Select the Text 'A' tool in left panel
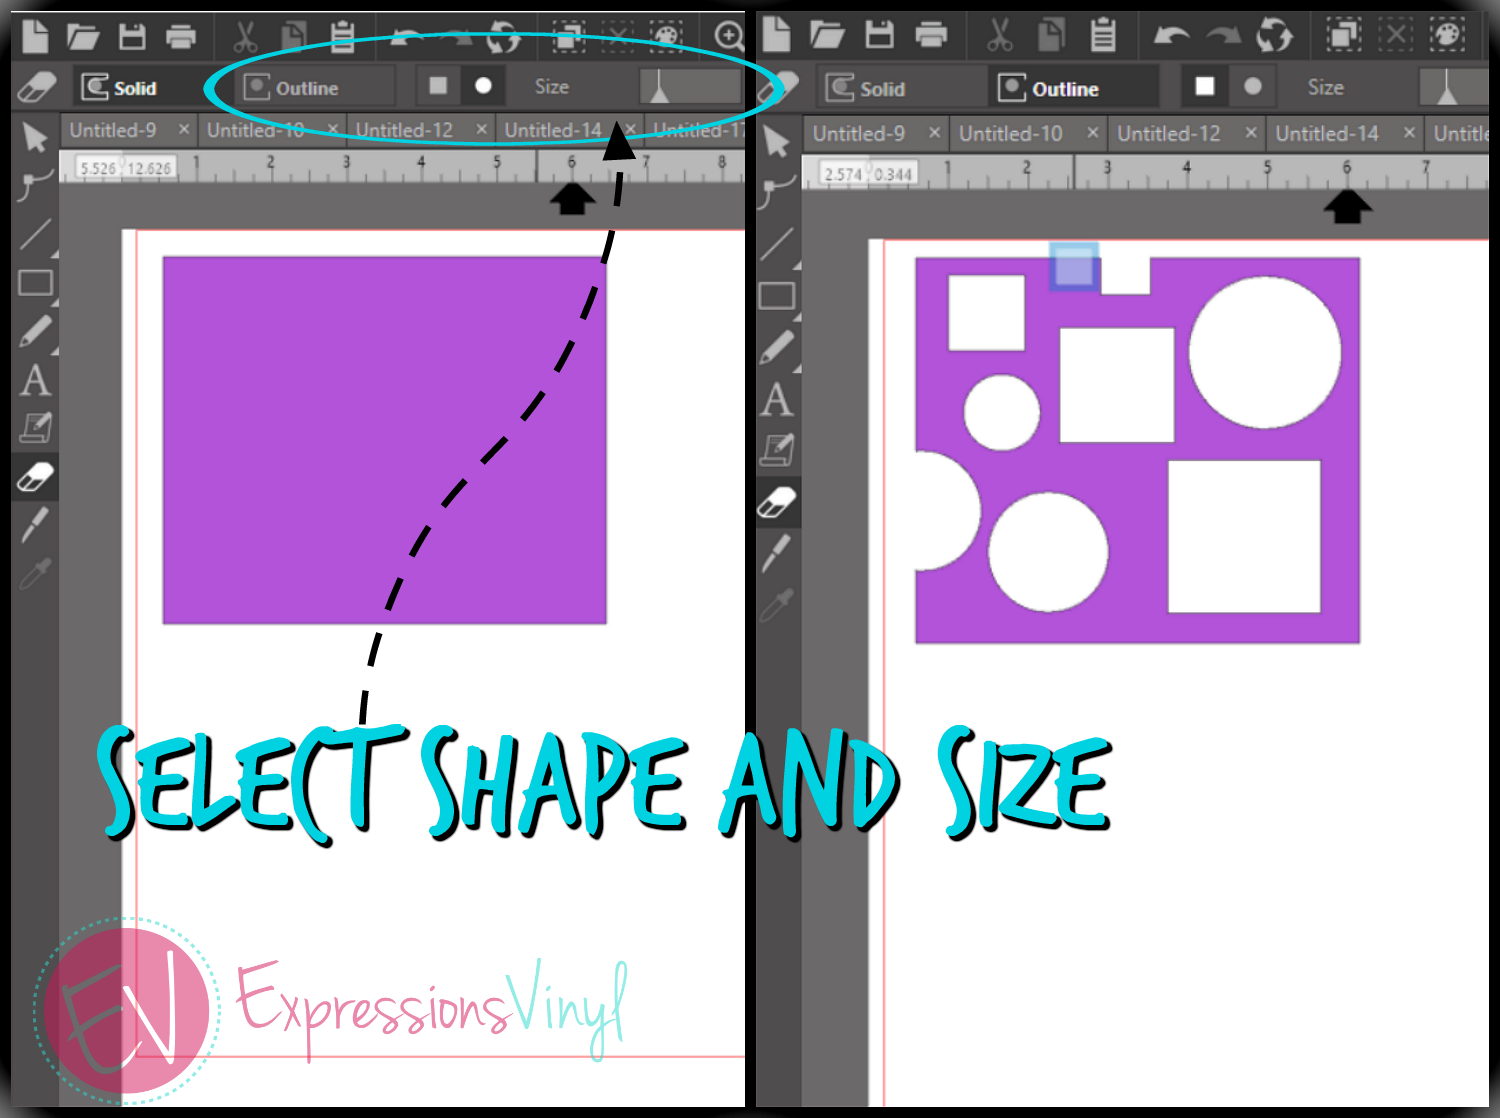The image size is (1500, 1118). [x=35, y=380]
